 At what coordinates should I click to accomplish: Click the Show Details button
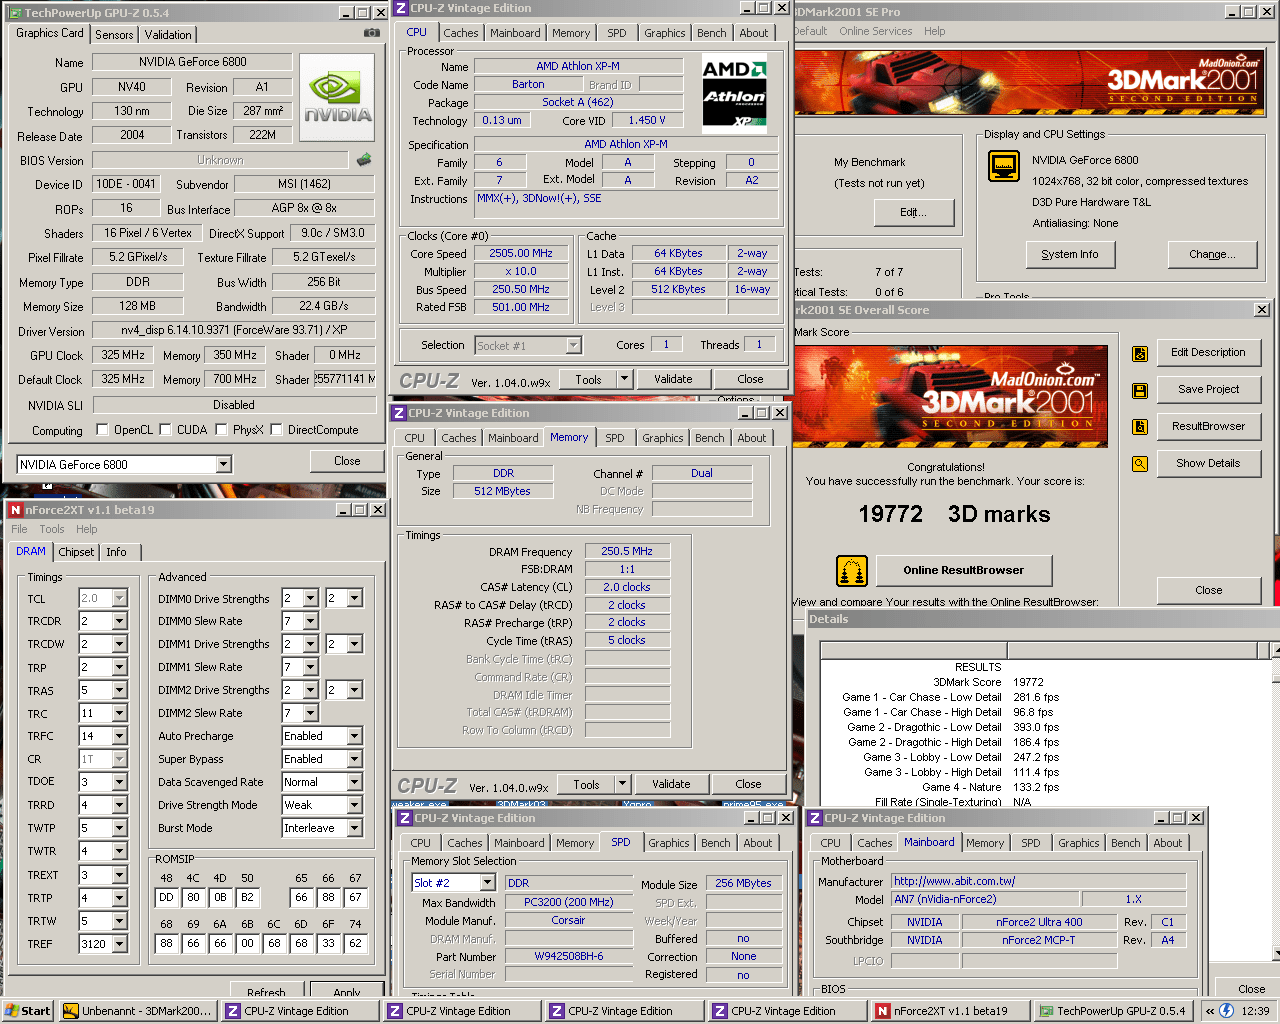click(x=1208, y=463)
